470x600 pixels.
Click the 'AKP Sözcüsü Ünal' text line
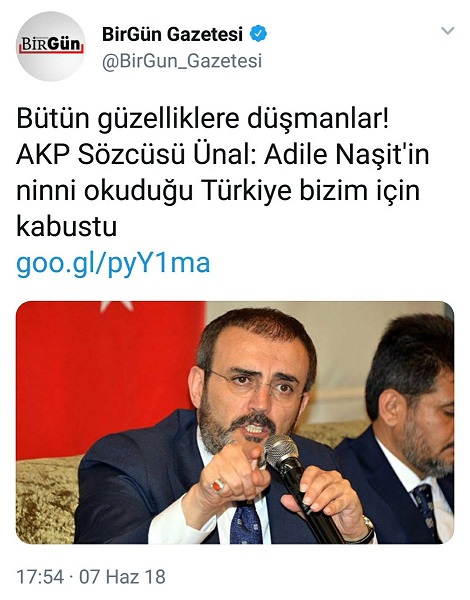(x=134, y=155)
